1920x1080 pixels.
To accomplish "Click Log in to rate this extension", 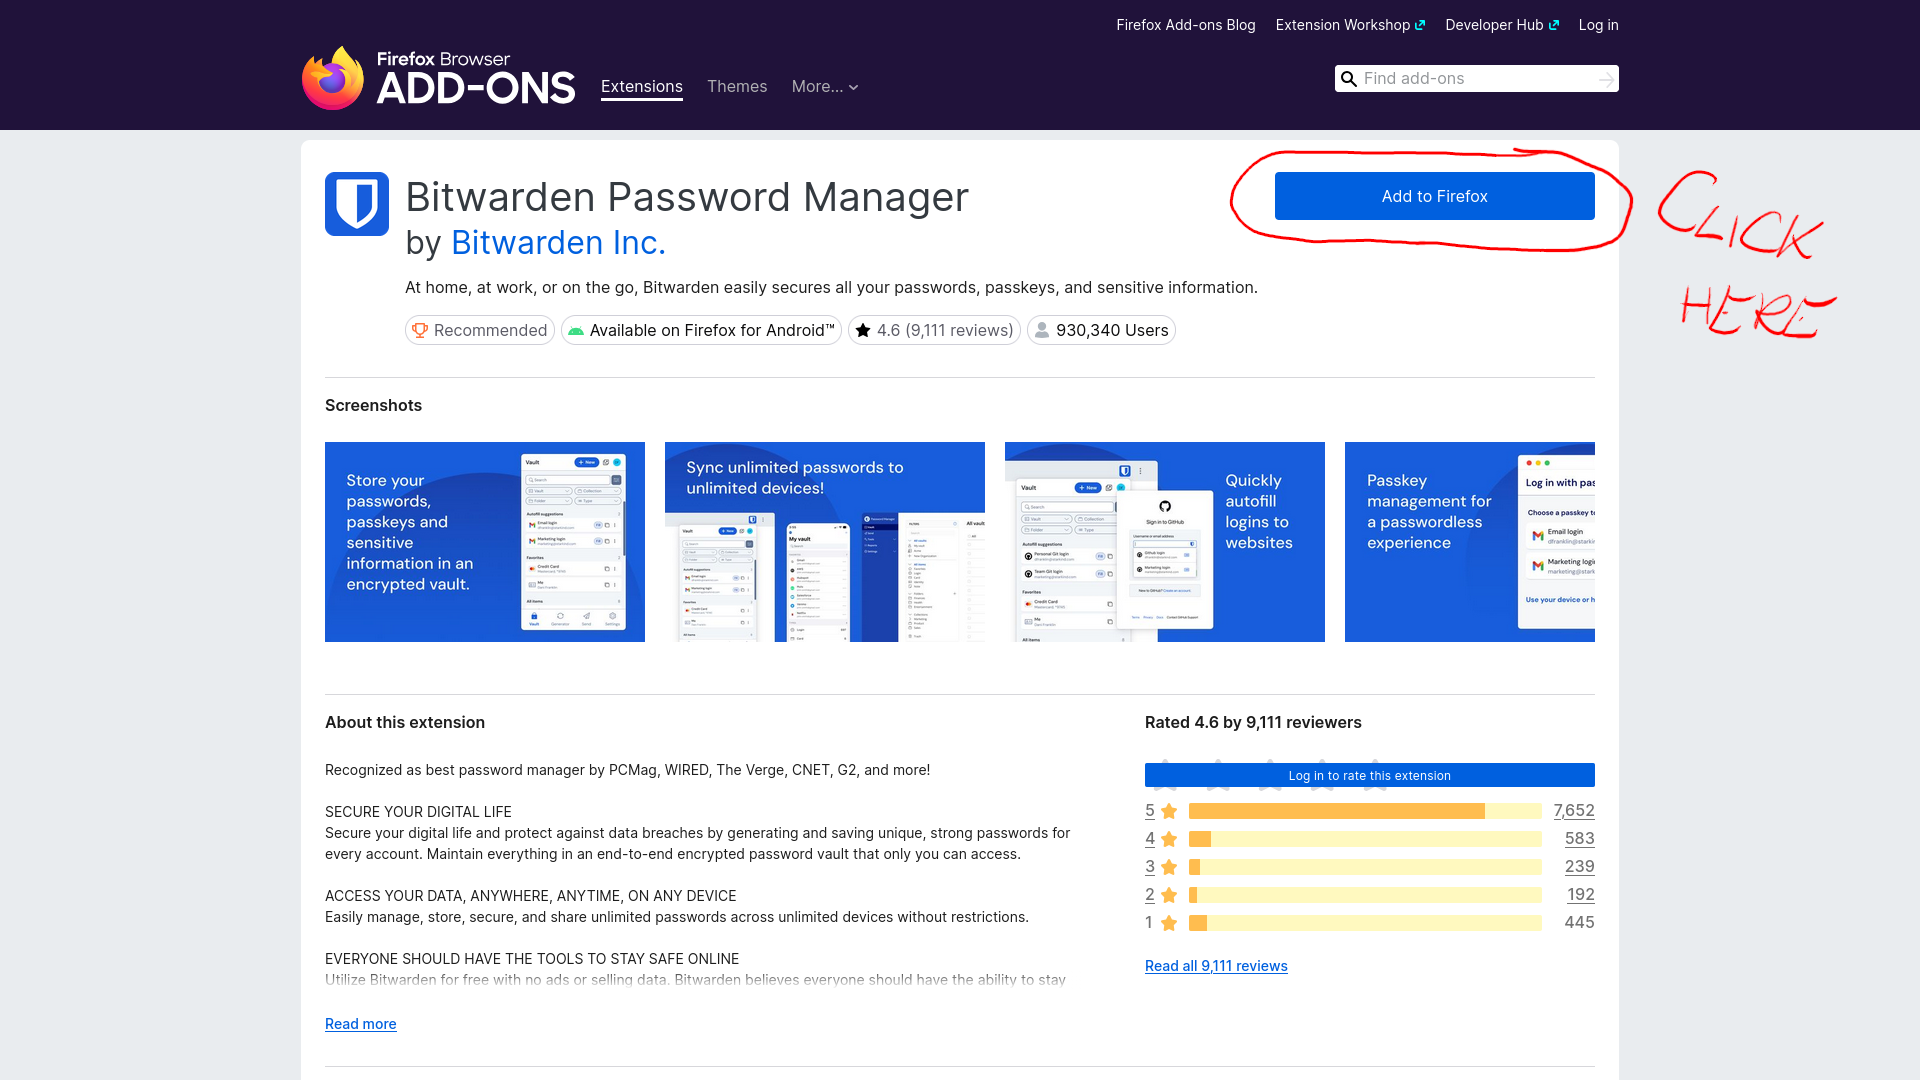I will [x=1369, y=775].
